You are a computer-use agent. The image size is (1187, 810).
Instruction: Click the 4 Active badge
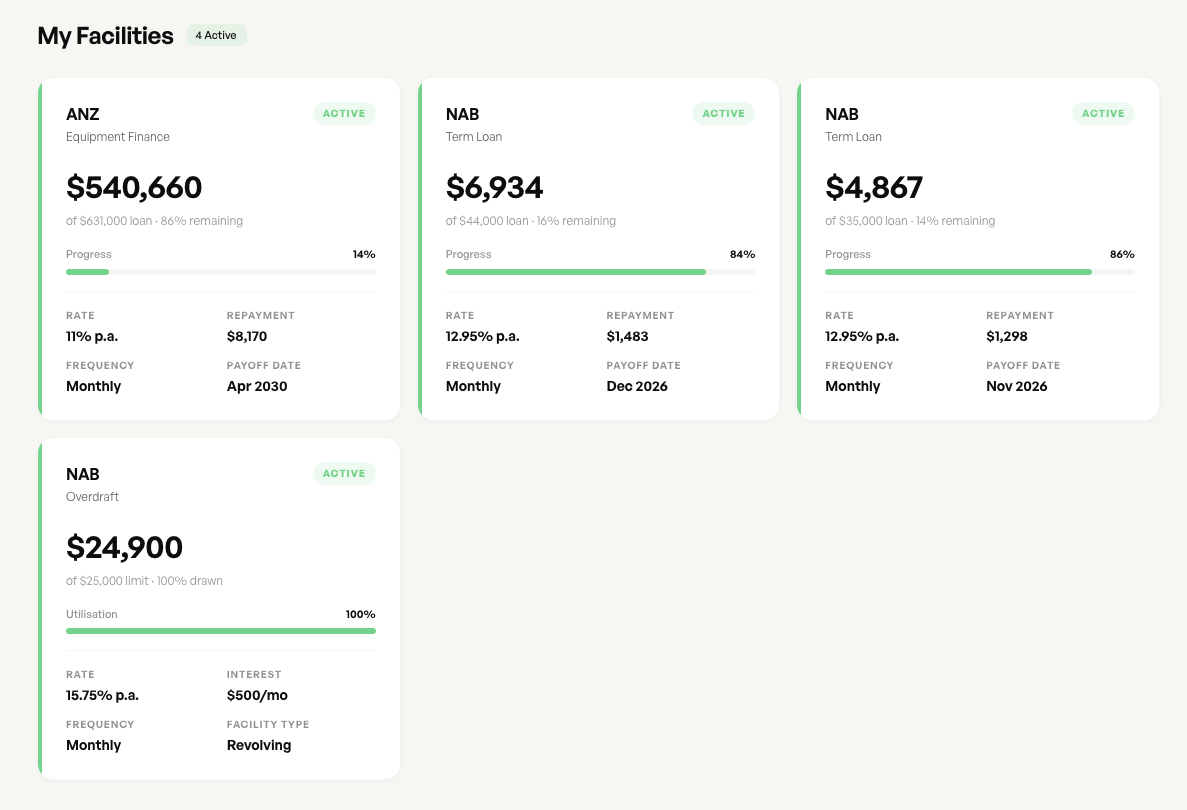217,36
